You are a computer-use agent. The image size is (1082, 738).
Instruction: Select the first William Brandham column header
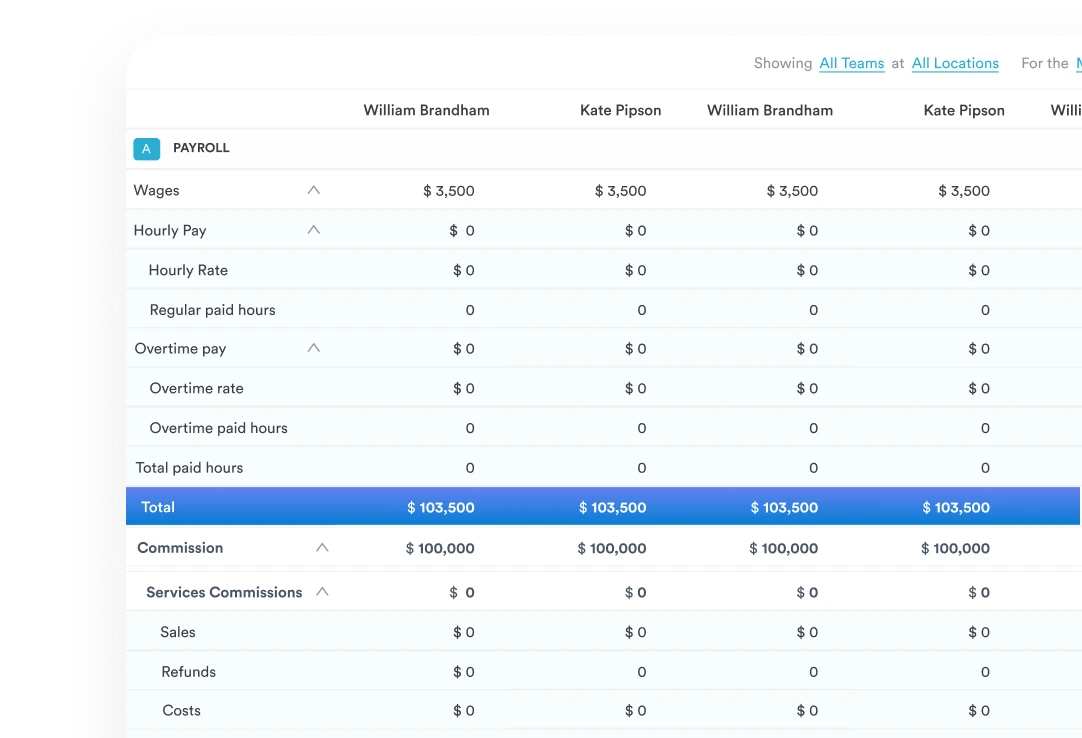click(x=426, y=110)
